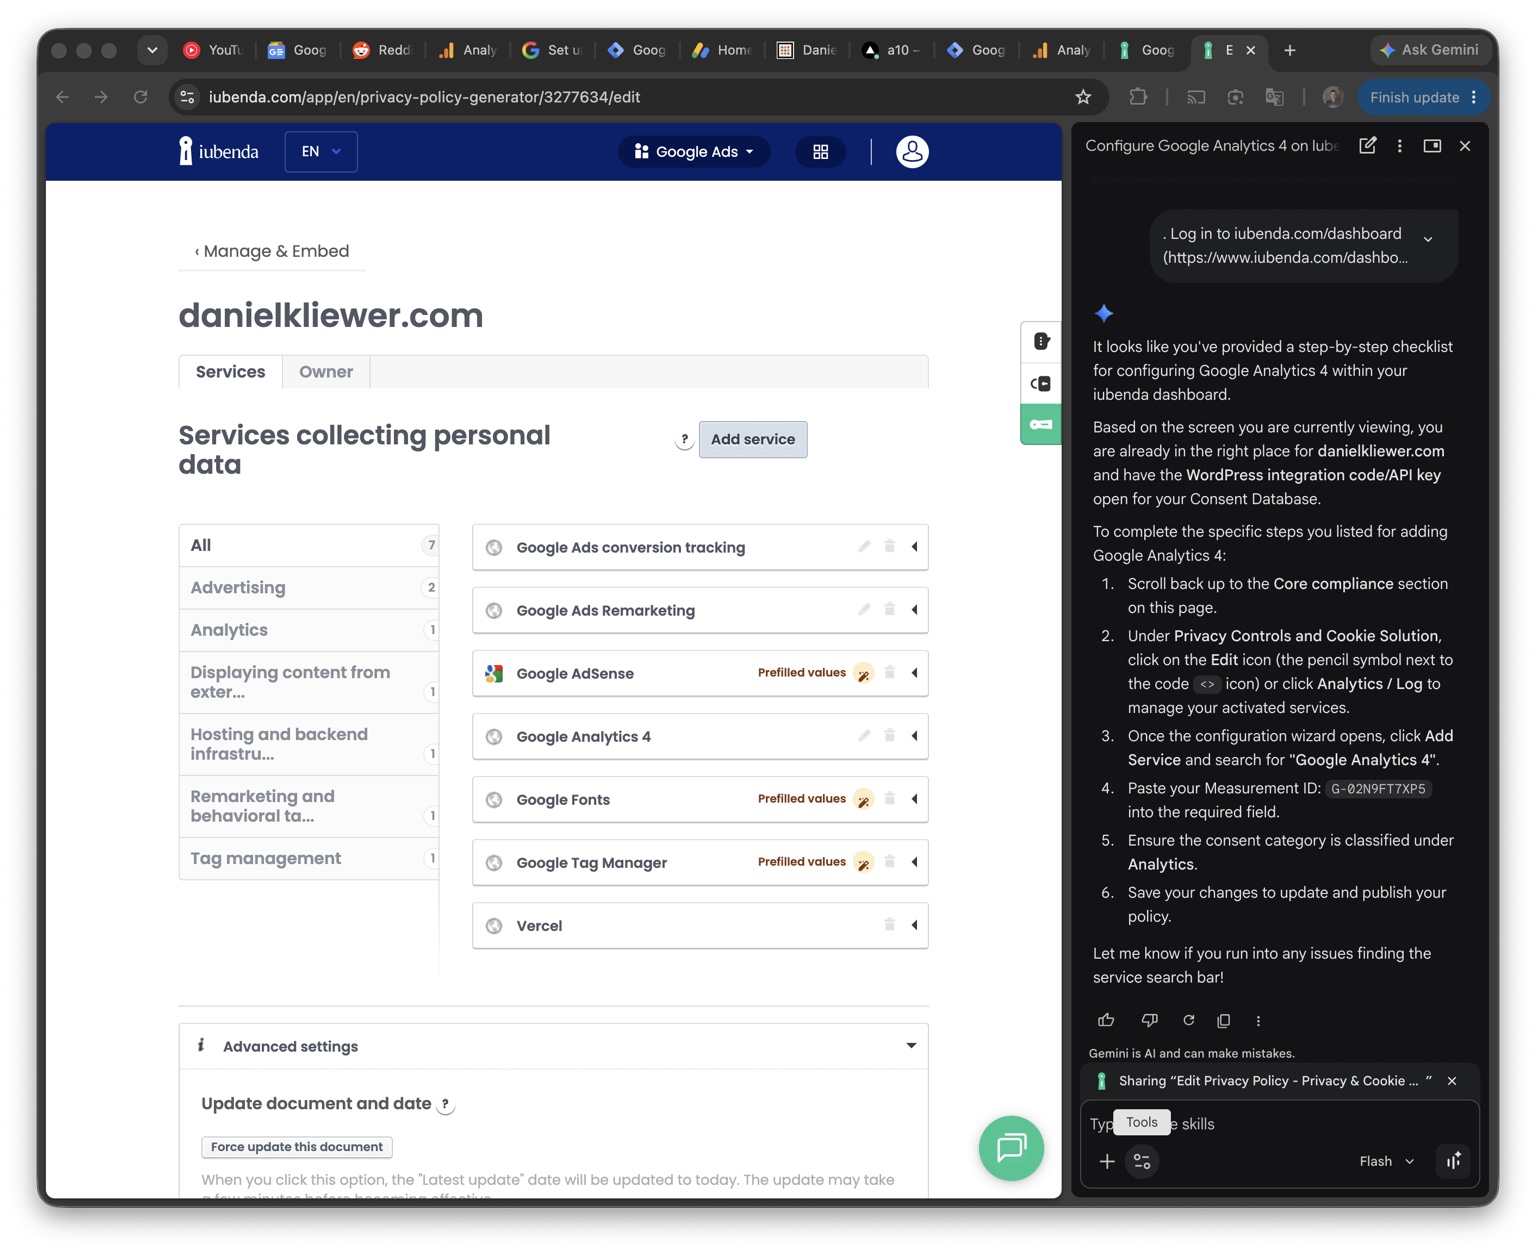The height and width of the screenshot is (1253, 1536).
Task: Reload the current page
Action: click(141, 97)
